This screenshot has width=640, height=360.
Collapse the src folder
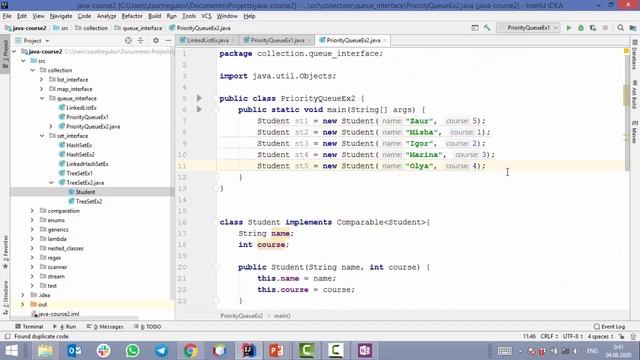click(x=24, y=61)
